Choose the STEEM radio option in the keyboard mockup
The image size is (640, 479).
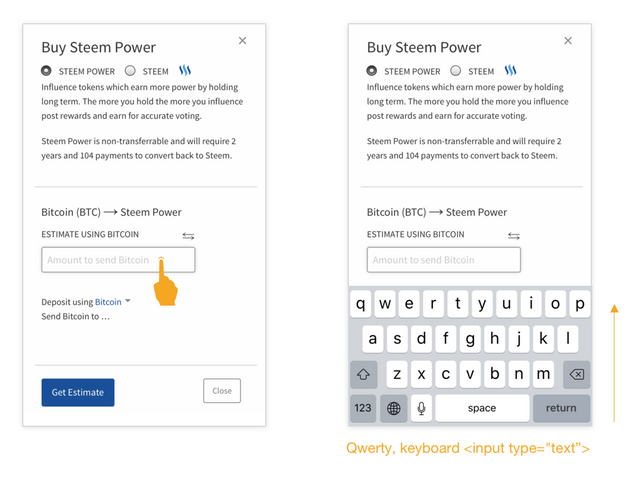456,71
